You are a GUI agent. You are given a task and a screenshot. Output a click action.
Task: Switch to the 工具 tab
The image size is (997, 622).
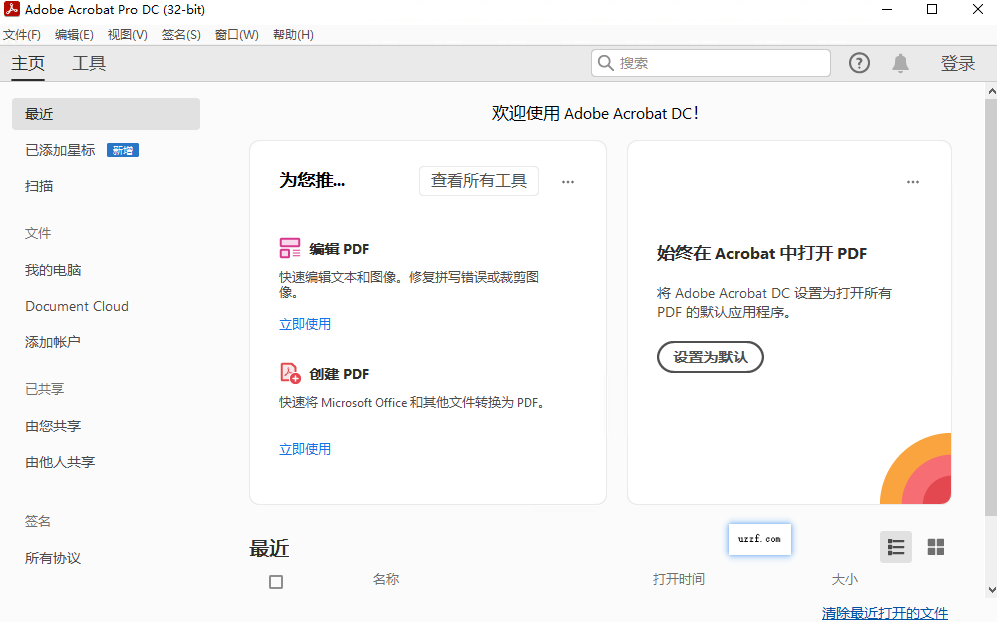(x=88, y=62)
